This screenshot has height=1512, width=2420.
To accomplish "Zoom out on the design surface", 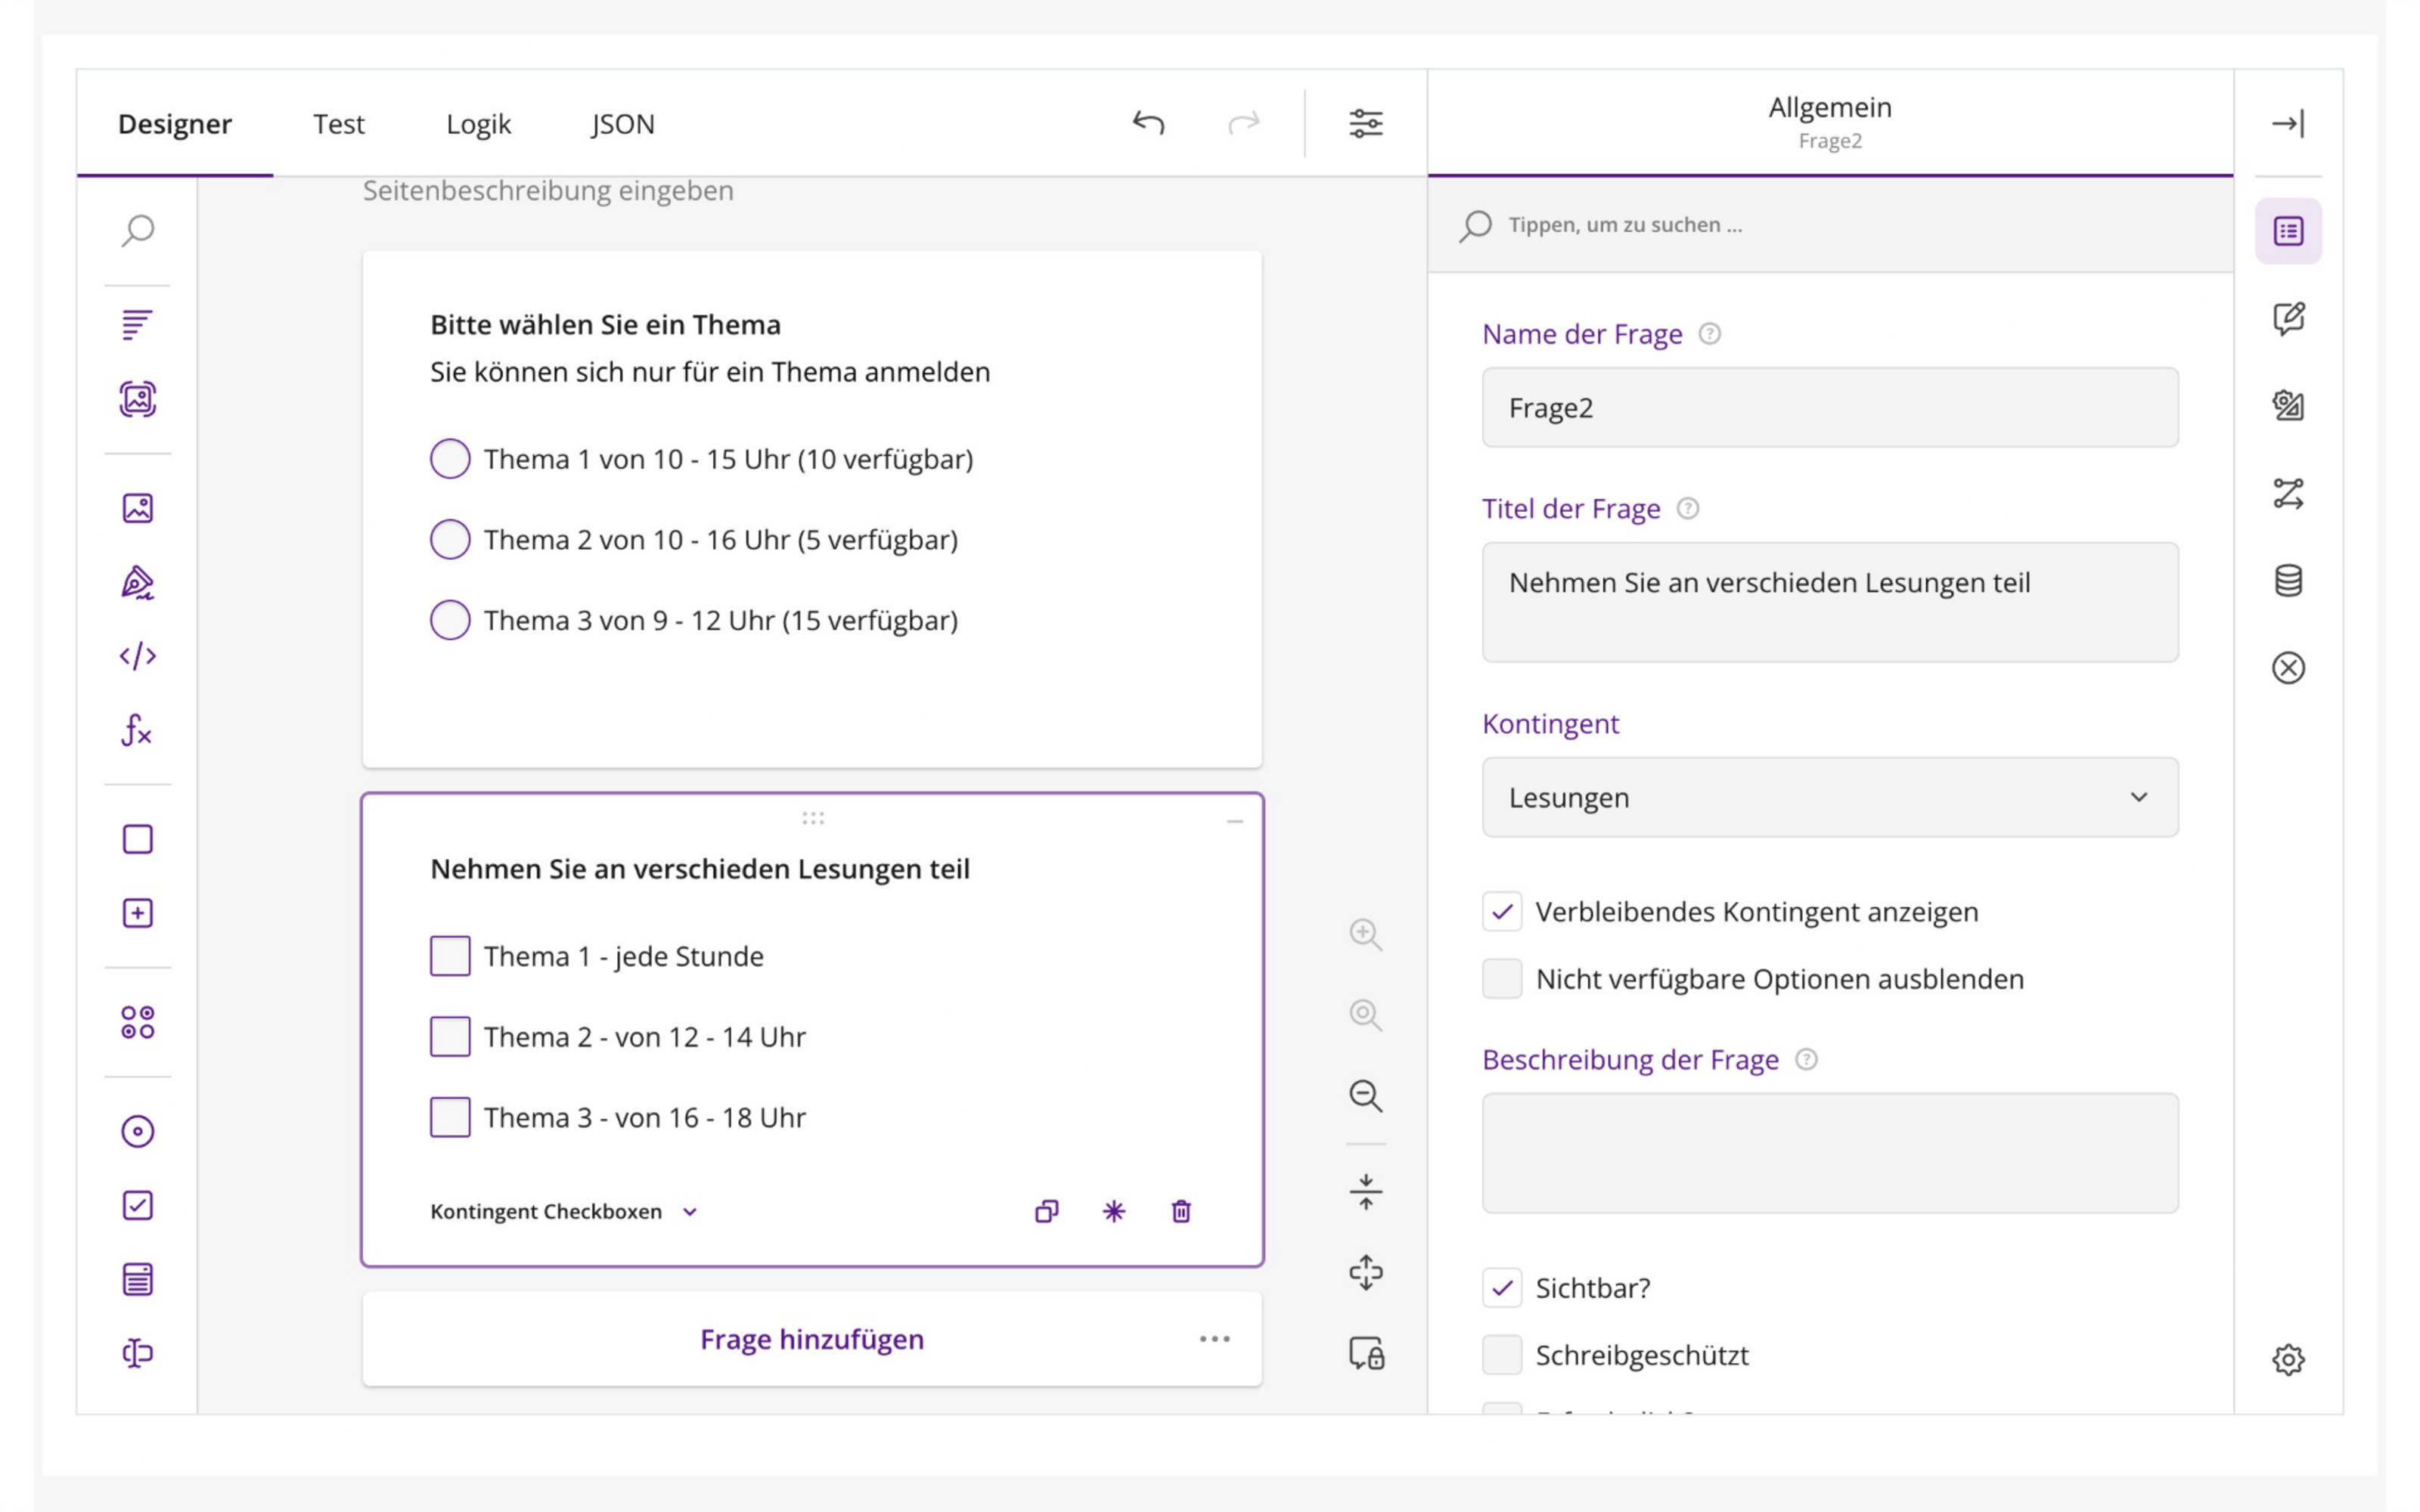I will click(x=1366, y=1096).
